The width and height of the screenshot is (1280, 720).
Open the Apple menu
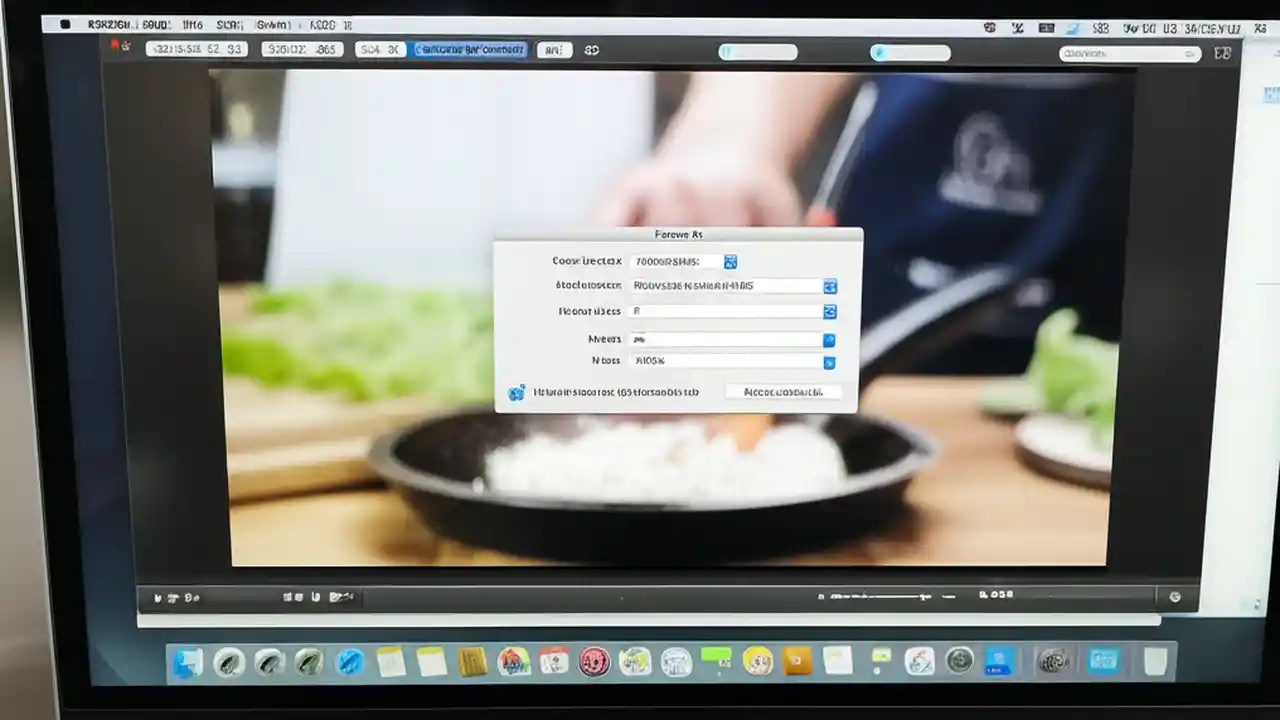[x=65, y=25]
